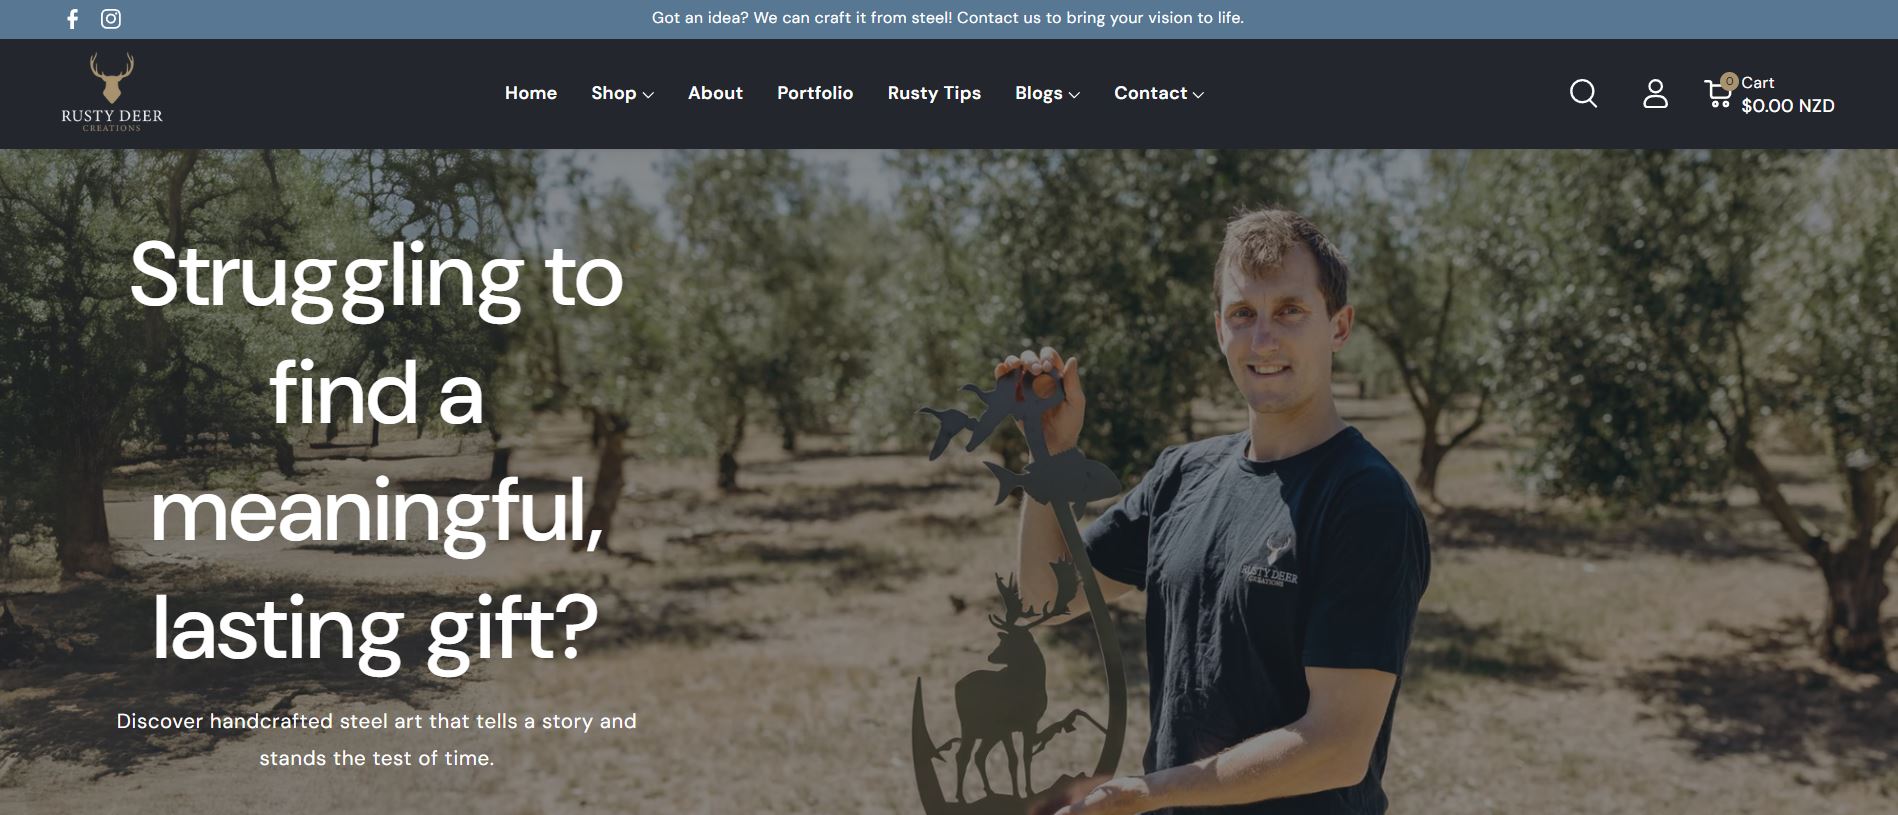Open the Rusty Tips page
Image resolution: width=1898 pixels, height=815 pixels.
point(934,93)
